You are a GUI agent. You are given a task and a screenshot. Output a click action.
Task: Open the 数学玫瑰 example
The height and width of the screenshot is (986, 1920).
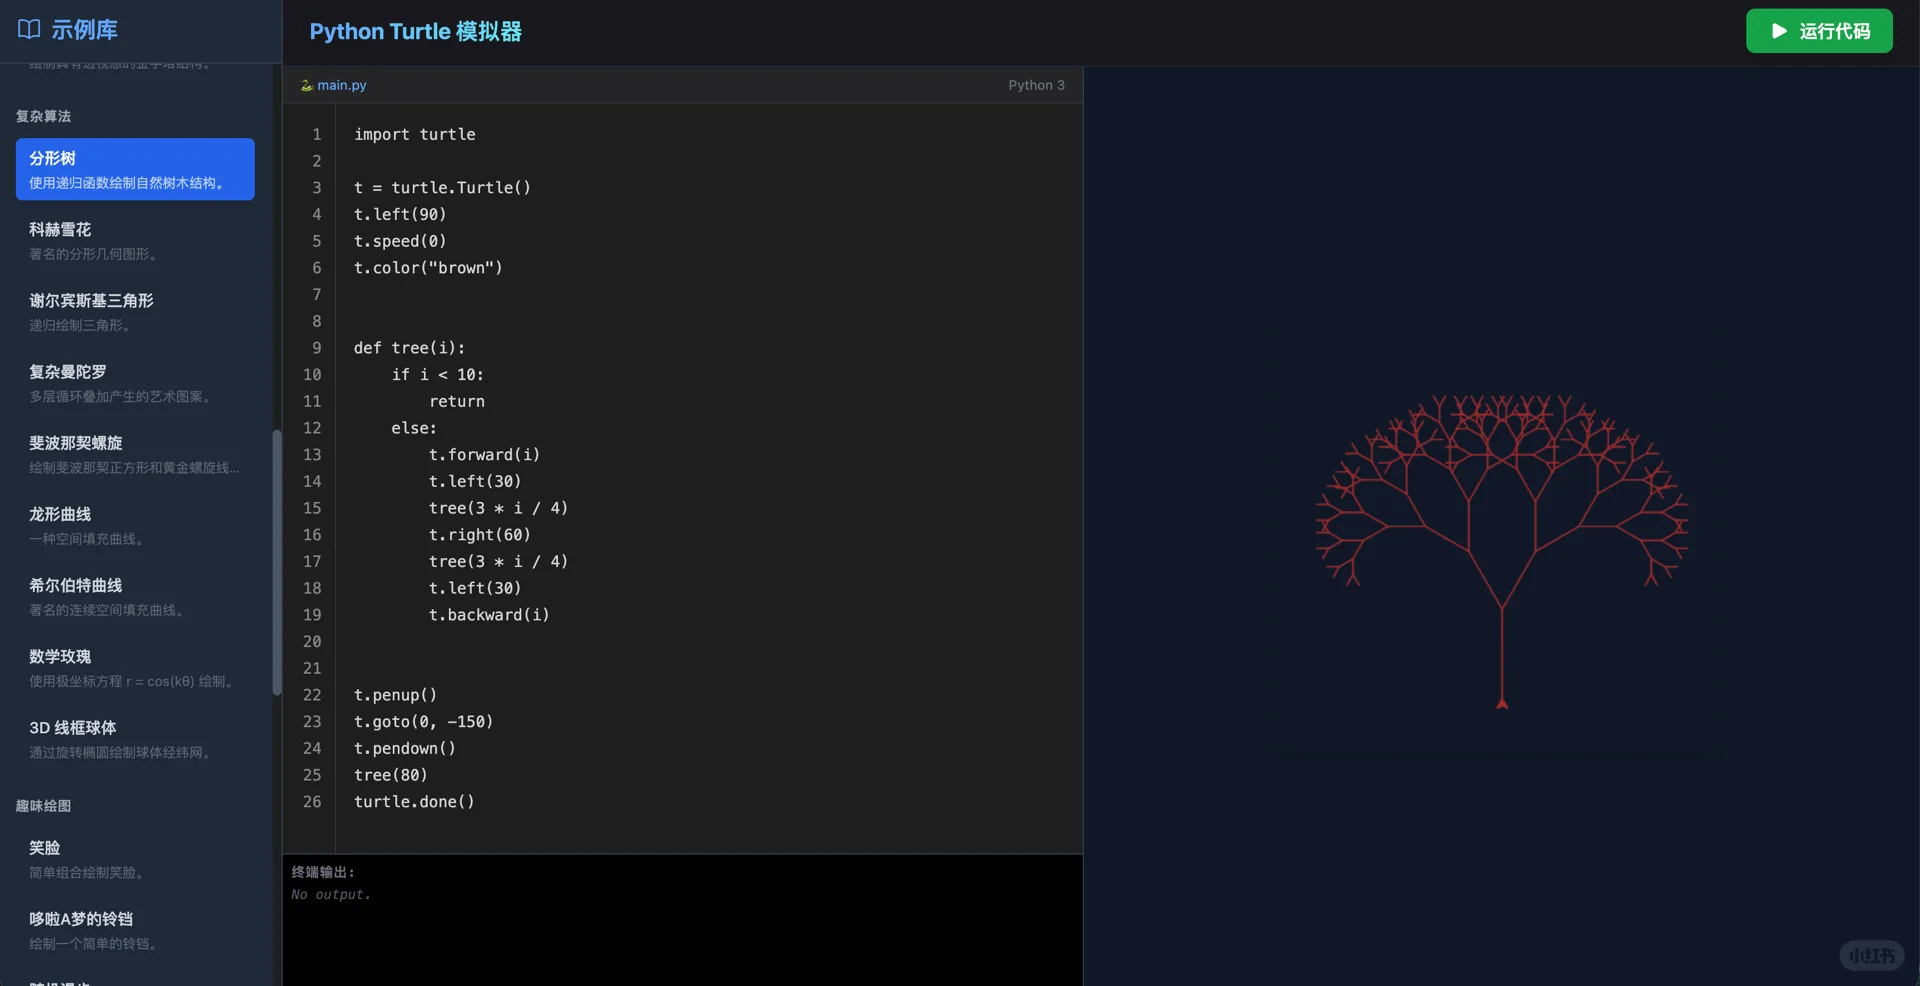tap(135, 667)
